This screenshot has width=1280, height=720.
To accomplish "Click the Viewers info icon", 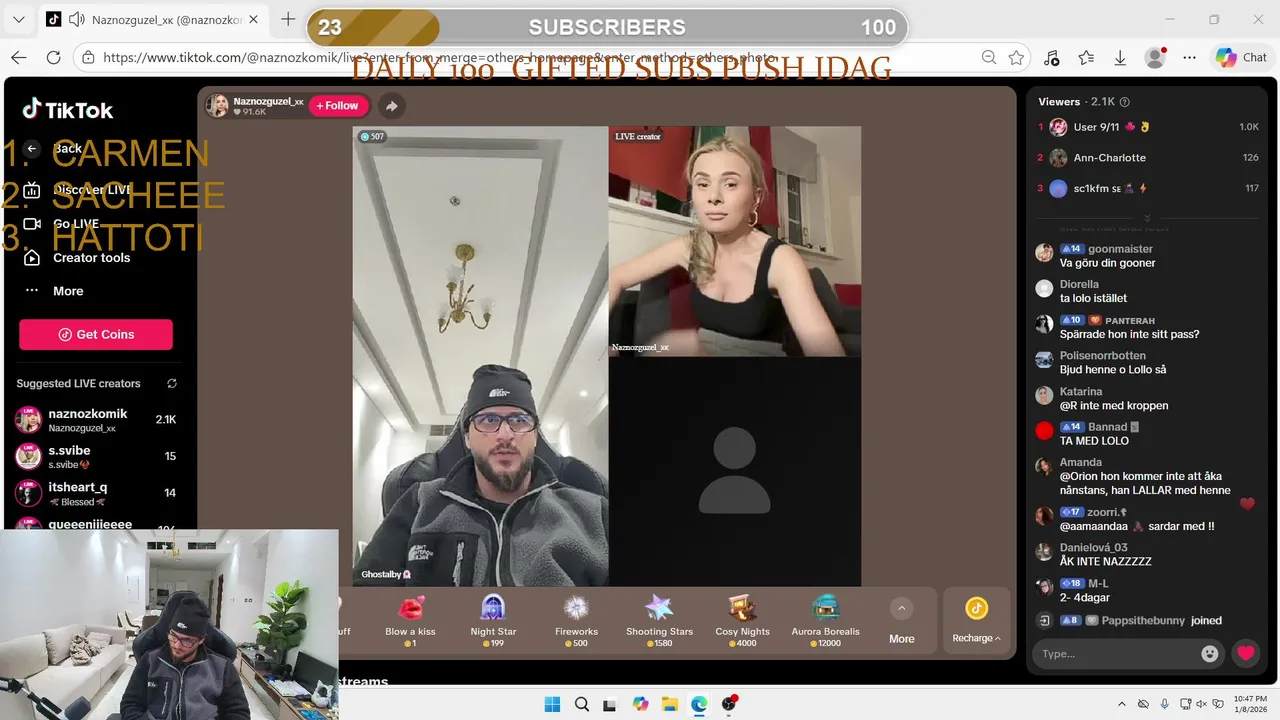I will click(x=1125, y=102).
